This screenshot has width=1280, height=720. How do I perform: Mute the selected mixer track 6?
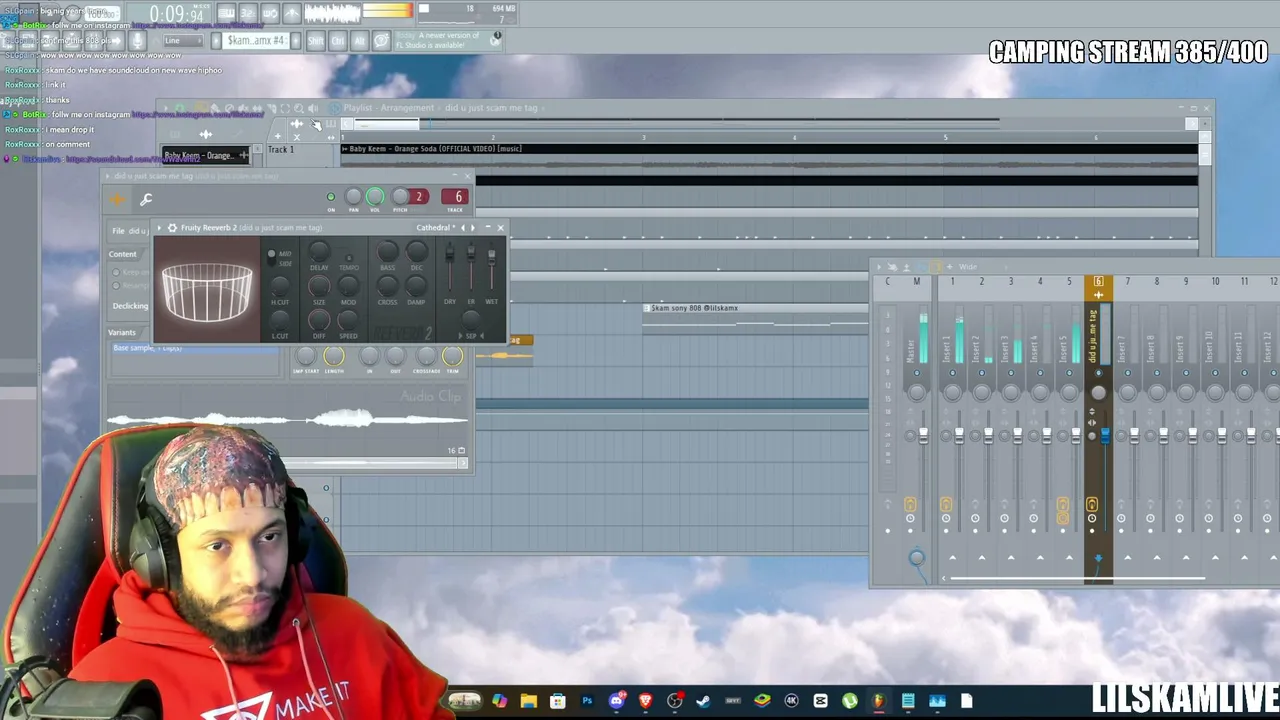point(1098,373)
